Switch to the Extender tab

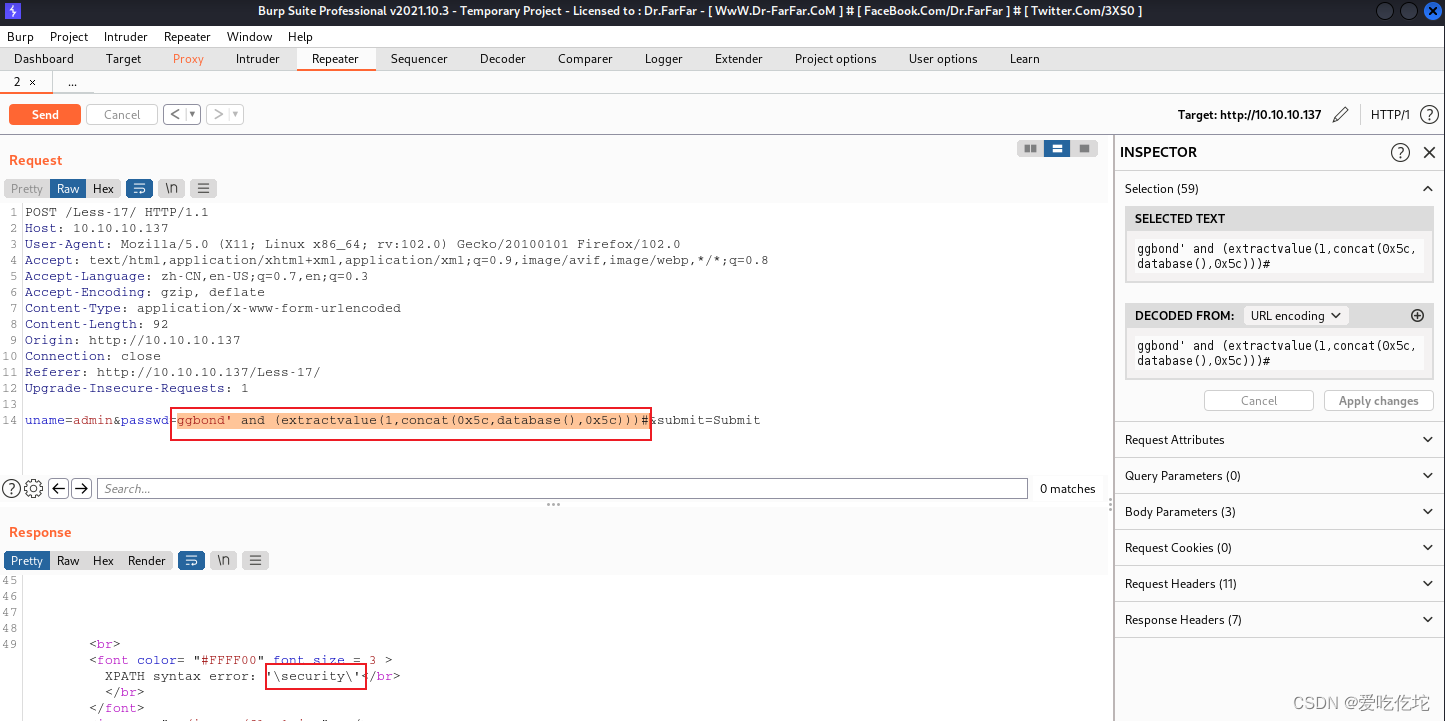pyautogui.click(x=739, y=59)
